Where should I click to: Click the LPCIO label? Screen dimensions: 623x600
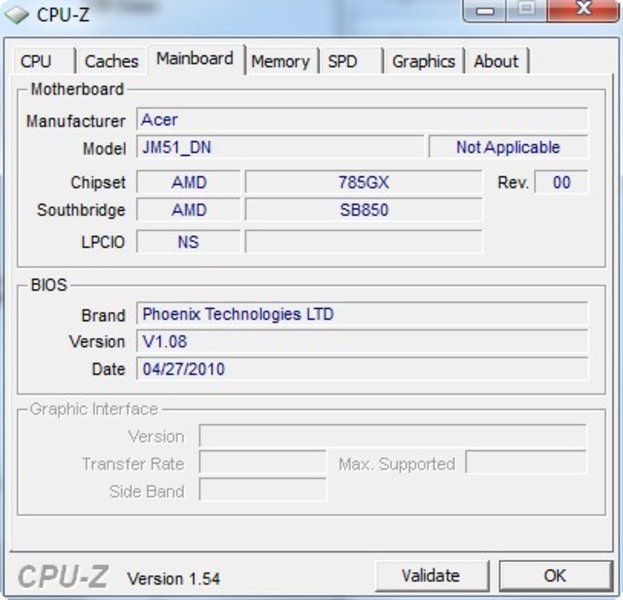[x=103, y=242]
